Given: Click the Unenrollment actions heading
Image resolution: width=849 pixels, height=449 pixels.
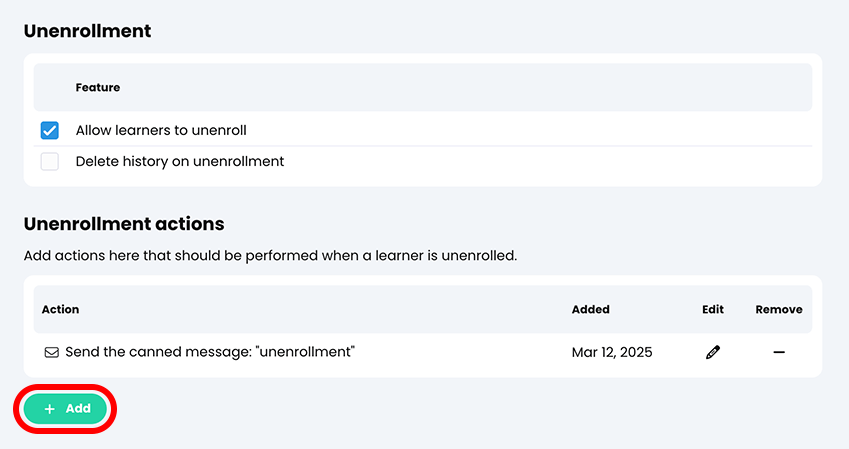Looking at the screenshot, I should coord(124,224).
